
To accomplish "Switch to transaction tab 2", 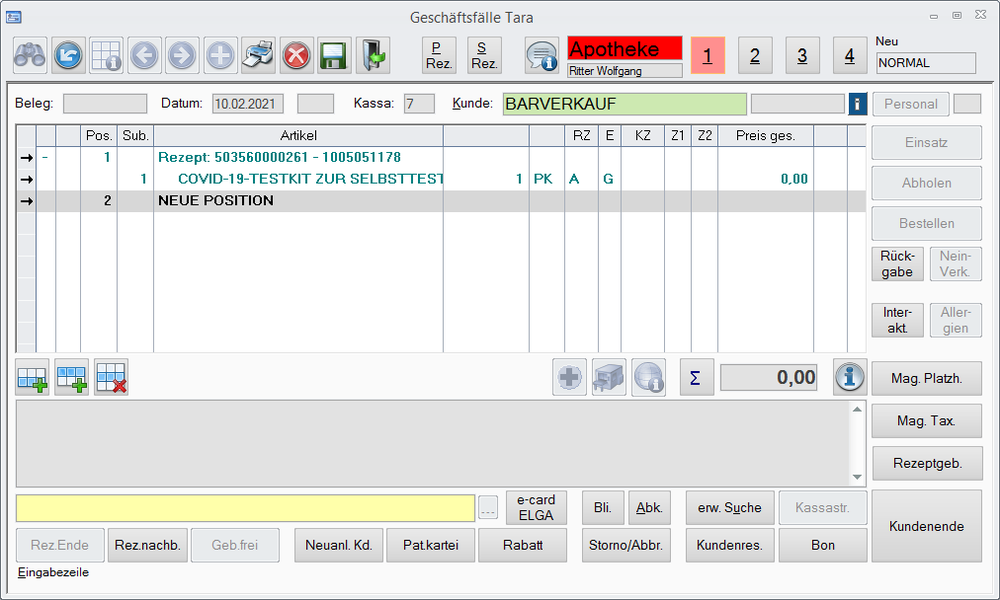I will click(x=755, y=56).
